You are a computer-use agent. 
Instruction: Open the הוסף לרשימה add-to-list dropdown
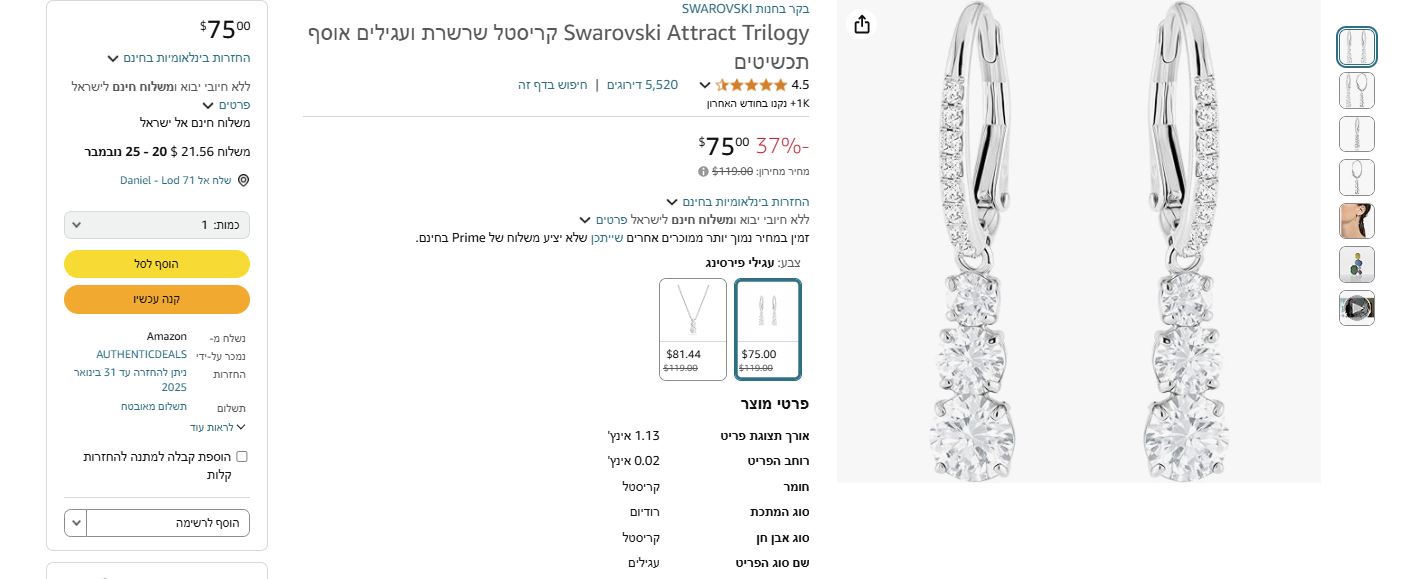tap(156, 522)
